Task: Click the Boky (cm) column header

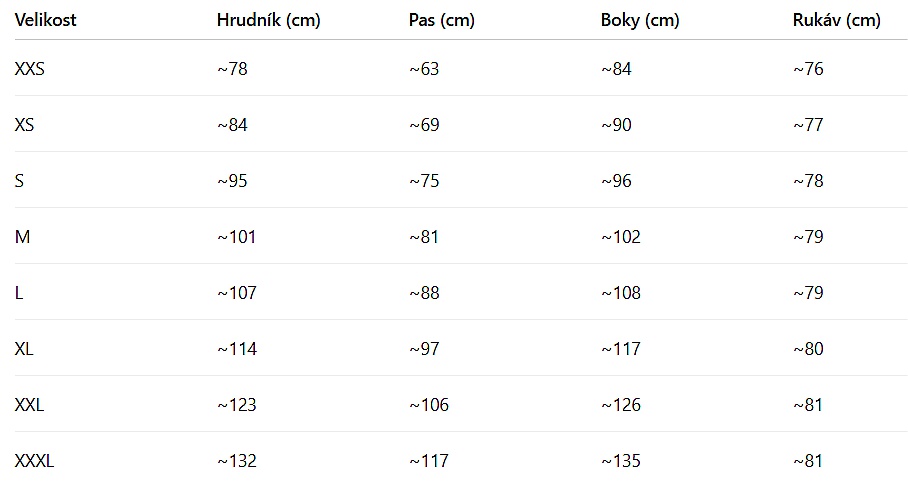Action: tap(640, 20)
